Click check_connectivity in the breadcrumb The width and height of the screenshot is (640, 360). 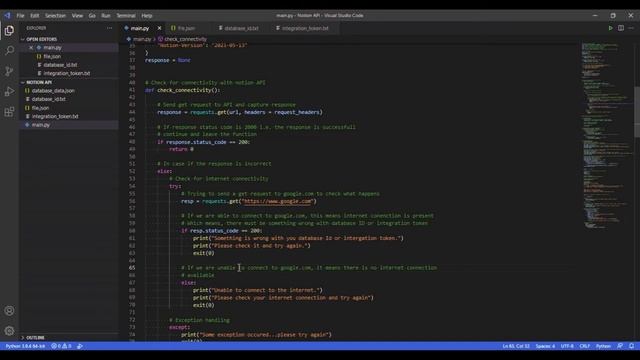(x=185, y=39)
